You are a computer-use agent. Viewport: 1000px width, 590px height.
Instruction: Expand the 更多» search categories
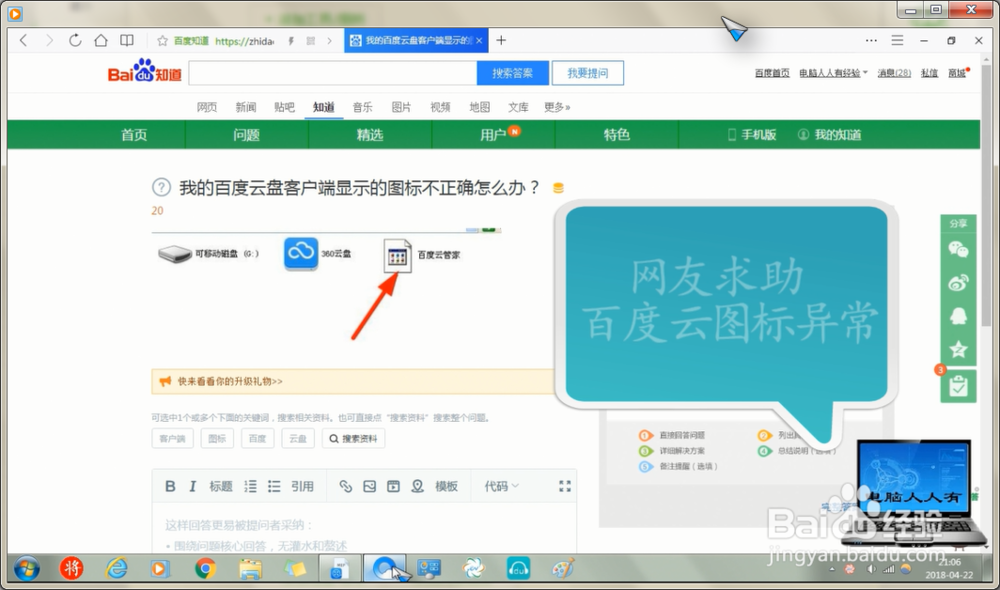(557, 107)
